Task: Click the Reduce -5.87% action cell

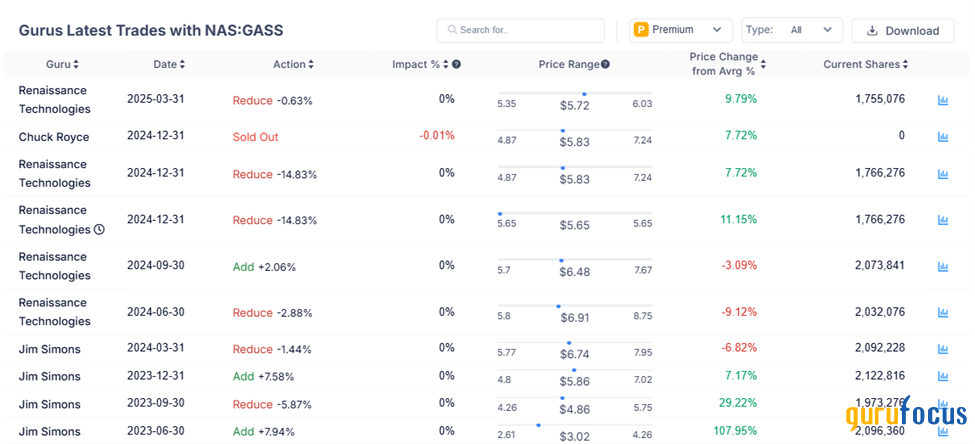Action: coord(272,404)
